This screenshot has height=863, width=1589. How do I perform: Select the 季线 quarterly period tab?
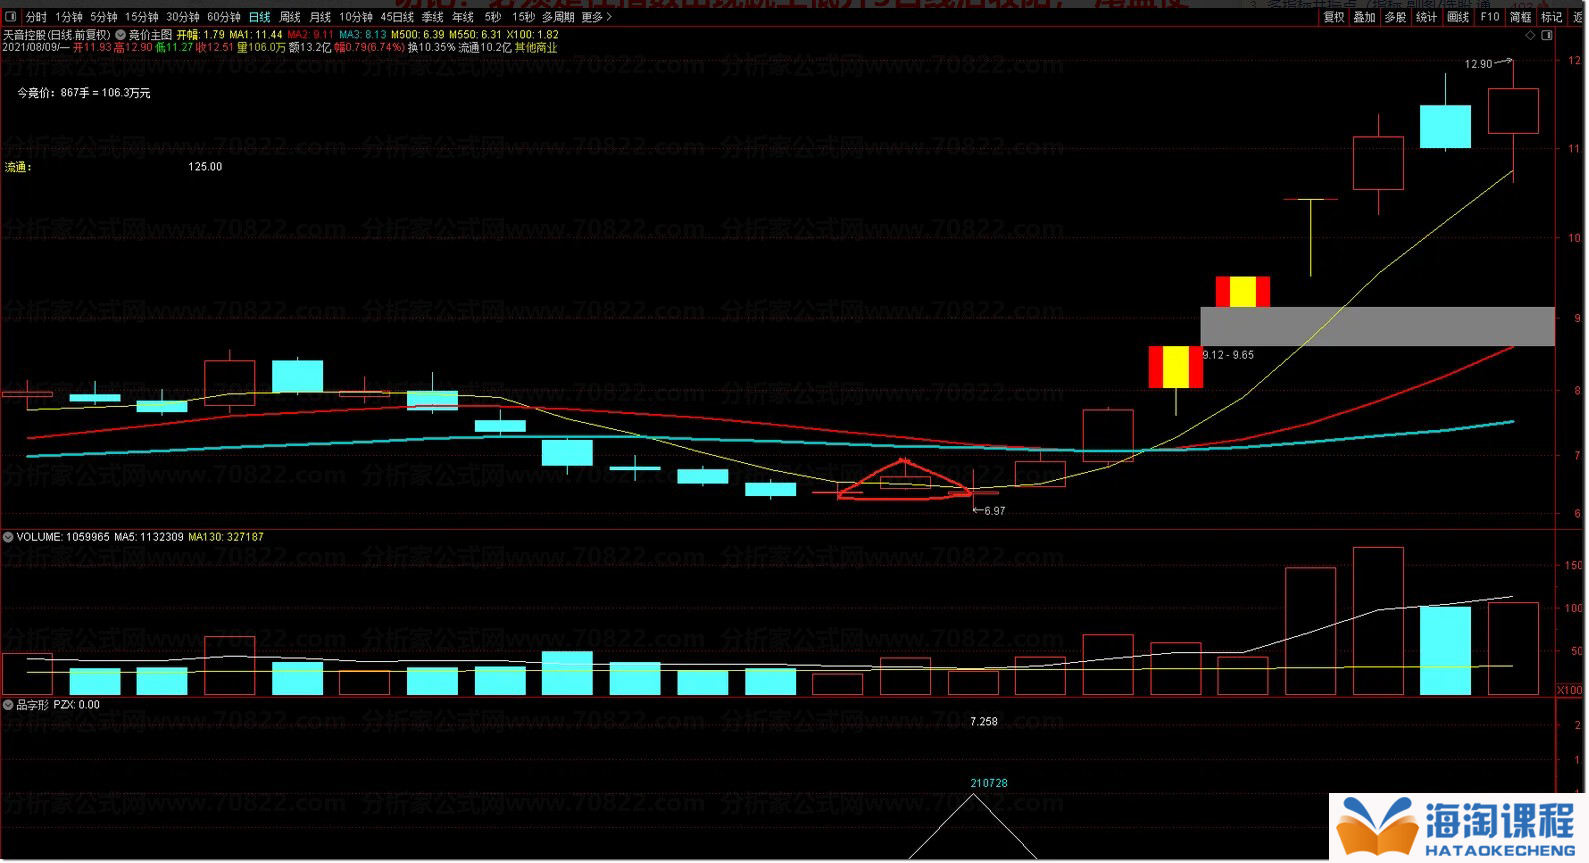433,17
